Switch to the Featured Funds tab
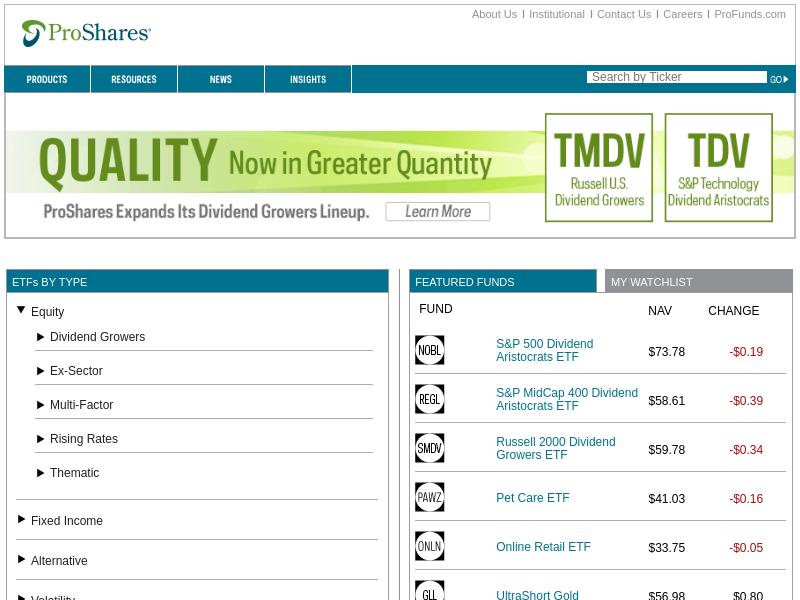Screen dimensions: 800x600 pyautogui.click(x=503, y=281)
